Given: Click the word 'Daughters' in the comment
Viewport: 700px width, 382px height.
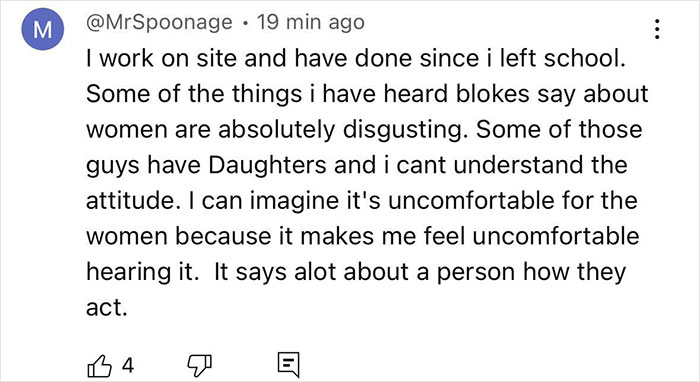Looking at the screenshot, I should tap(267, 166).
